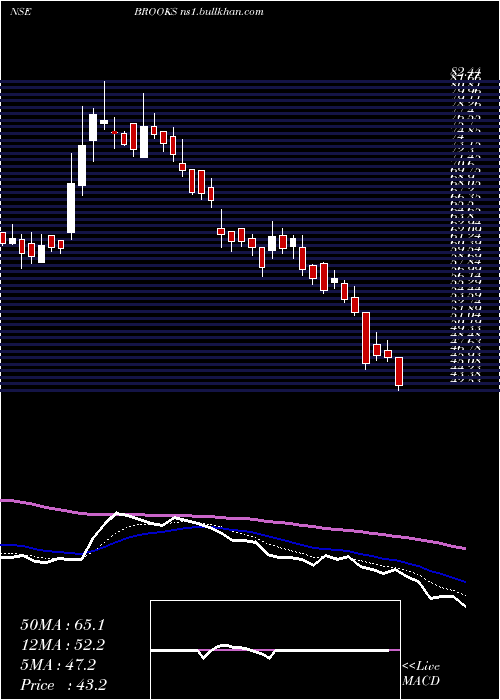Click the BROOKS ns1.bullkhan.com title
This screenshot has width=500, height=700.
pyautogui.click(x=199, y=12)
